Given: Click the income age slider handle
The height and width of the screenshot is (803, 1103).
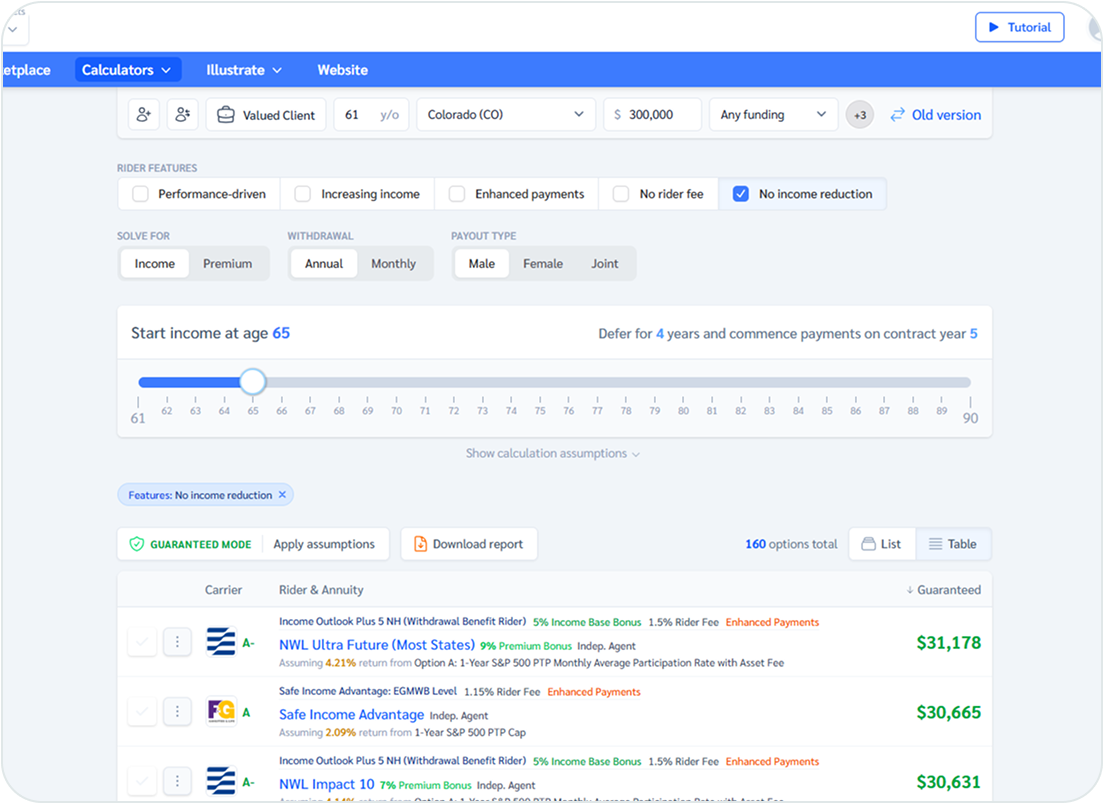Looking at the screenshot, I should tap(253, 382).
